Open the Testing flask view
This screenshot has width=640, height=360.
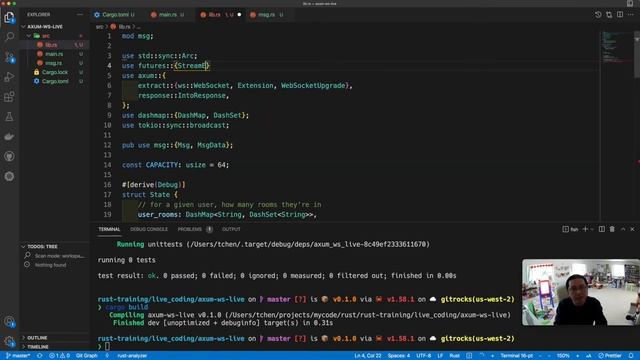coord(9,117)
